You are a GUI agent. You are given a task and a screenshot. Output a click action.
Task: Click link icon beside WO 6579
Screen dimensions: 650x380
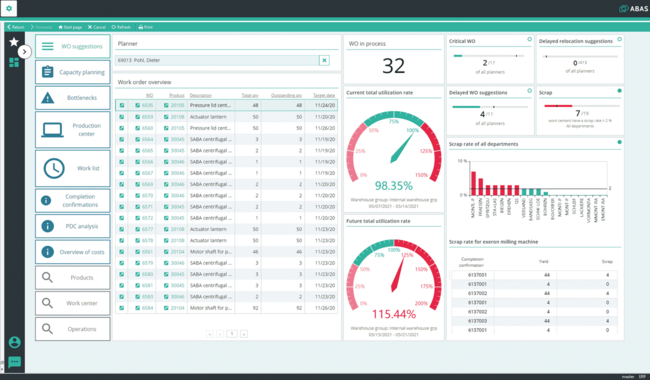(138, 263)
